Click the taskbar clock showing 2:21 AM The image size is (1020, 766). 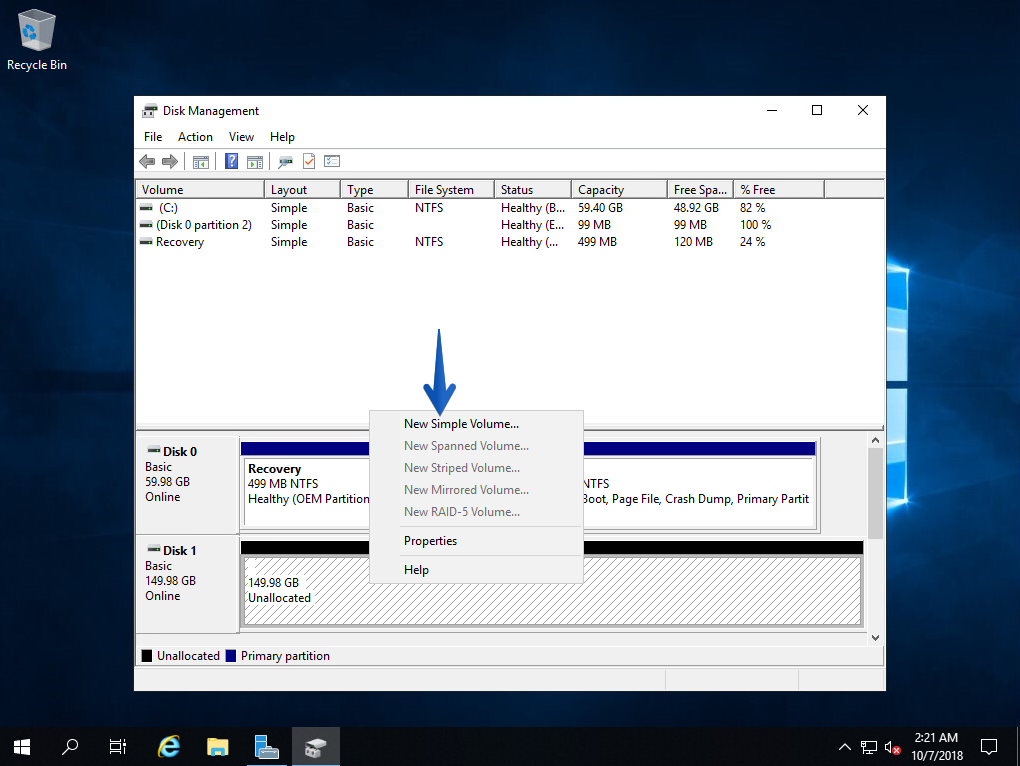(937, 746)
